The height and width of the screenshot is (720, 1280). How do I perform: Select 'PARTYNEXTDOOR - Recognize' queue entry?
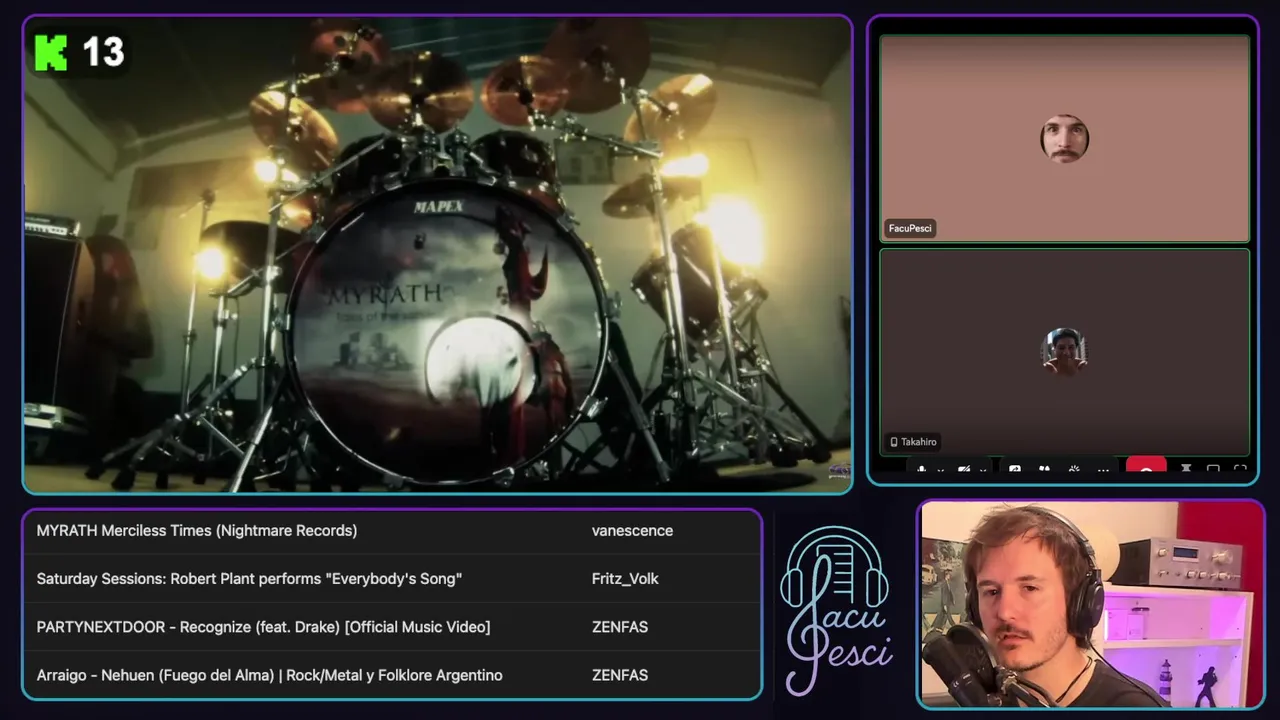tap(392, 627)
